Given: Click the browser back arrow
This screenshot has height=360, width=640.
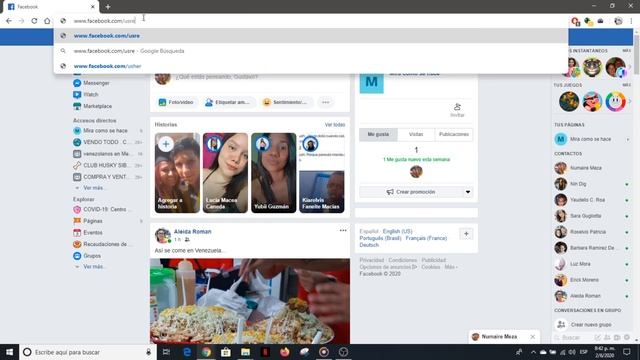Looking at the screenshot, I should (x=9, y=21).
